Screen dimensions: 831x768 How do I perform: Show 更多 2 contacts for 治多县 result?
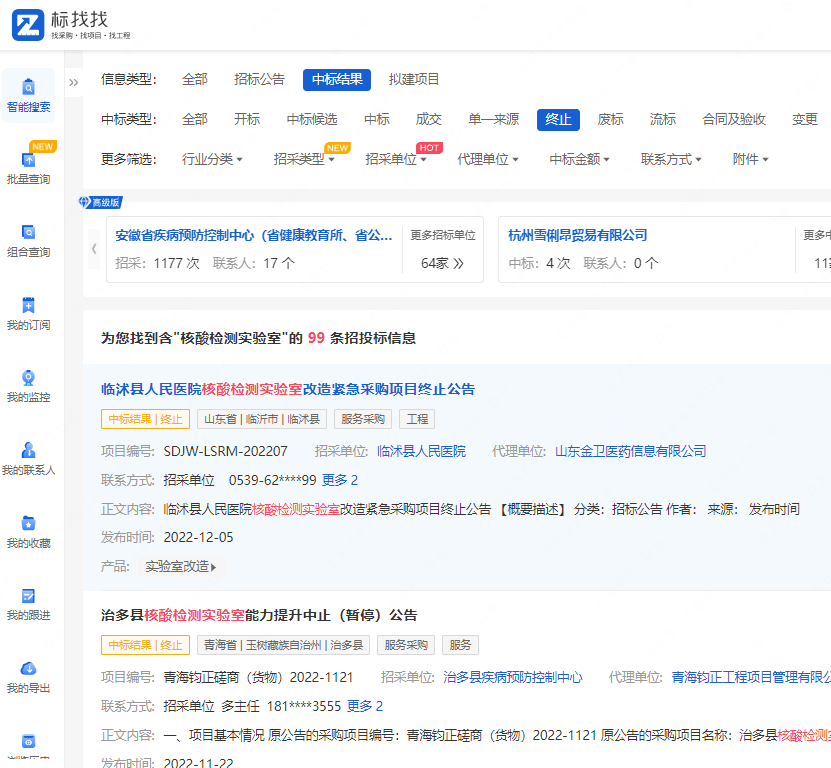point(365,706)
